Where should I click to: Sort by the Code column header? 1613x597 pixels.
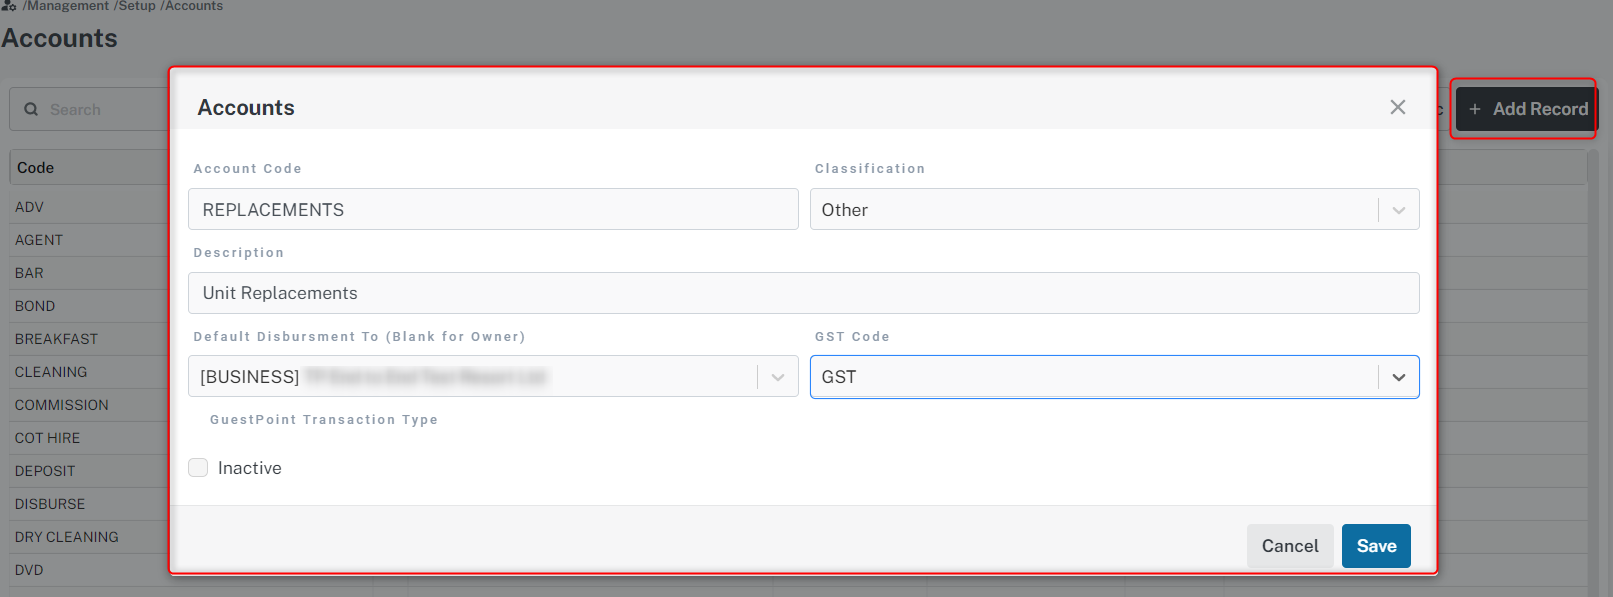pyautogui.click(x=36, y=168)
